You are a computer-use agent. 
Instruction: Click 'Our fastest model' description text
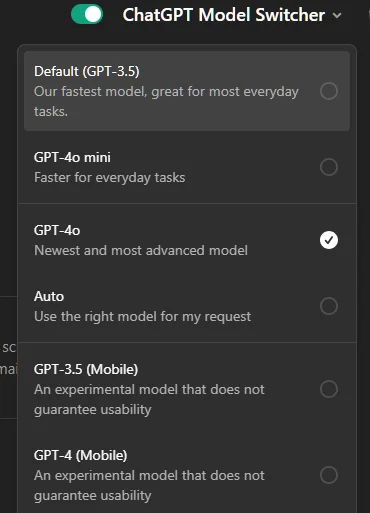[166, 101]
